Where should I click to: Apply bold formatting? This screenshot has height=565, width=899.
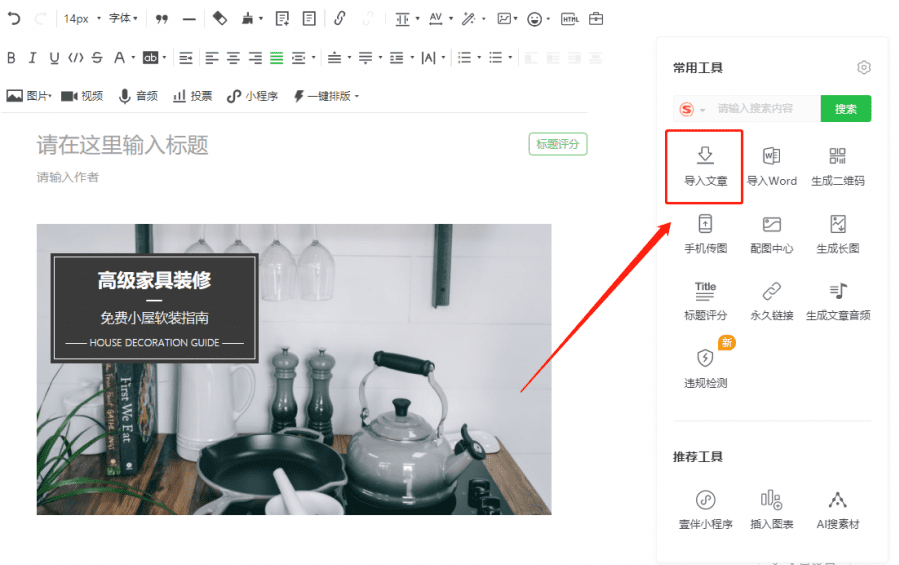11,57
